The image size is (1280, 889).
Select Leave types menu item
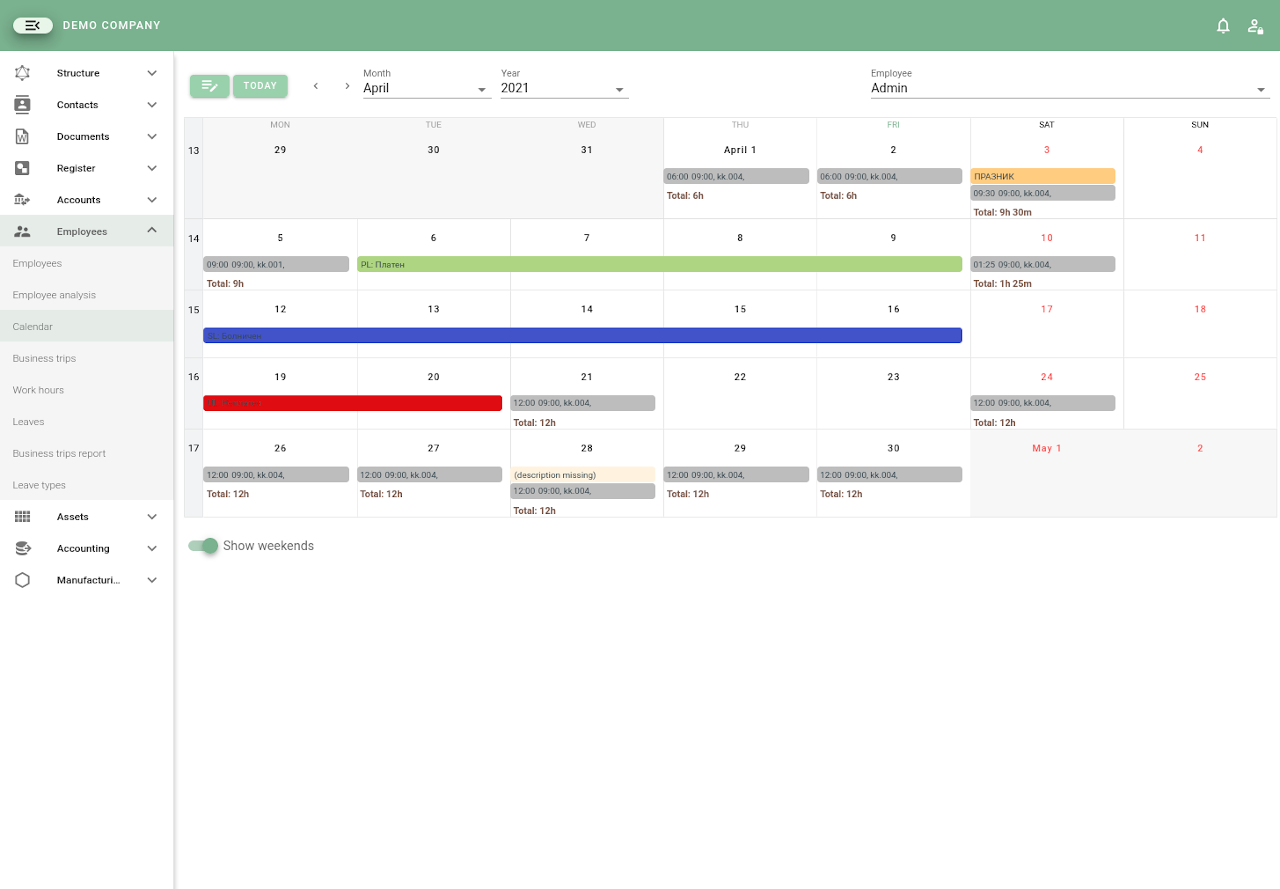(39, 485)
